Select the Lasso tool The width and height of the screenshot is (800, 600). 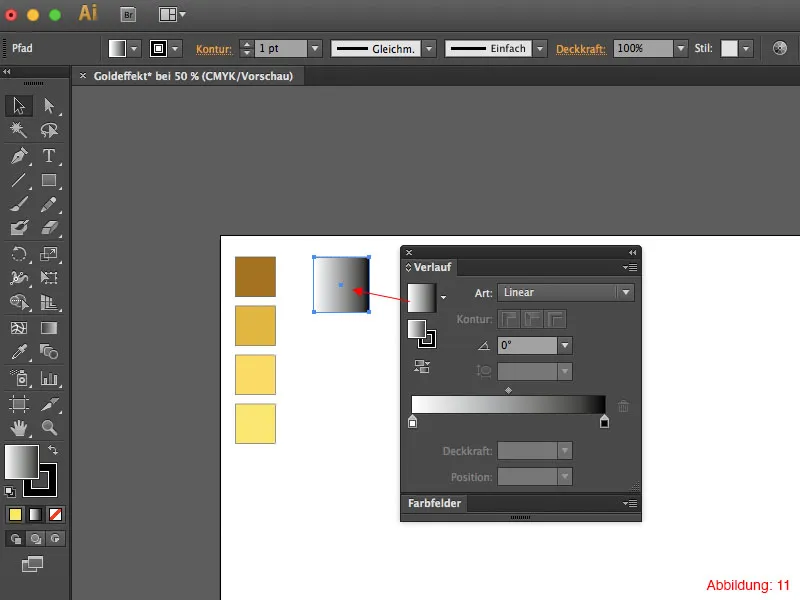coord(49,130)
